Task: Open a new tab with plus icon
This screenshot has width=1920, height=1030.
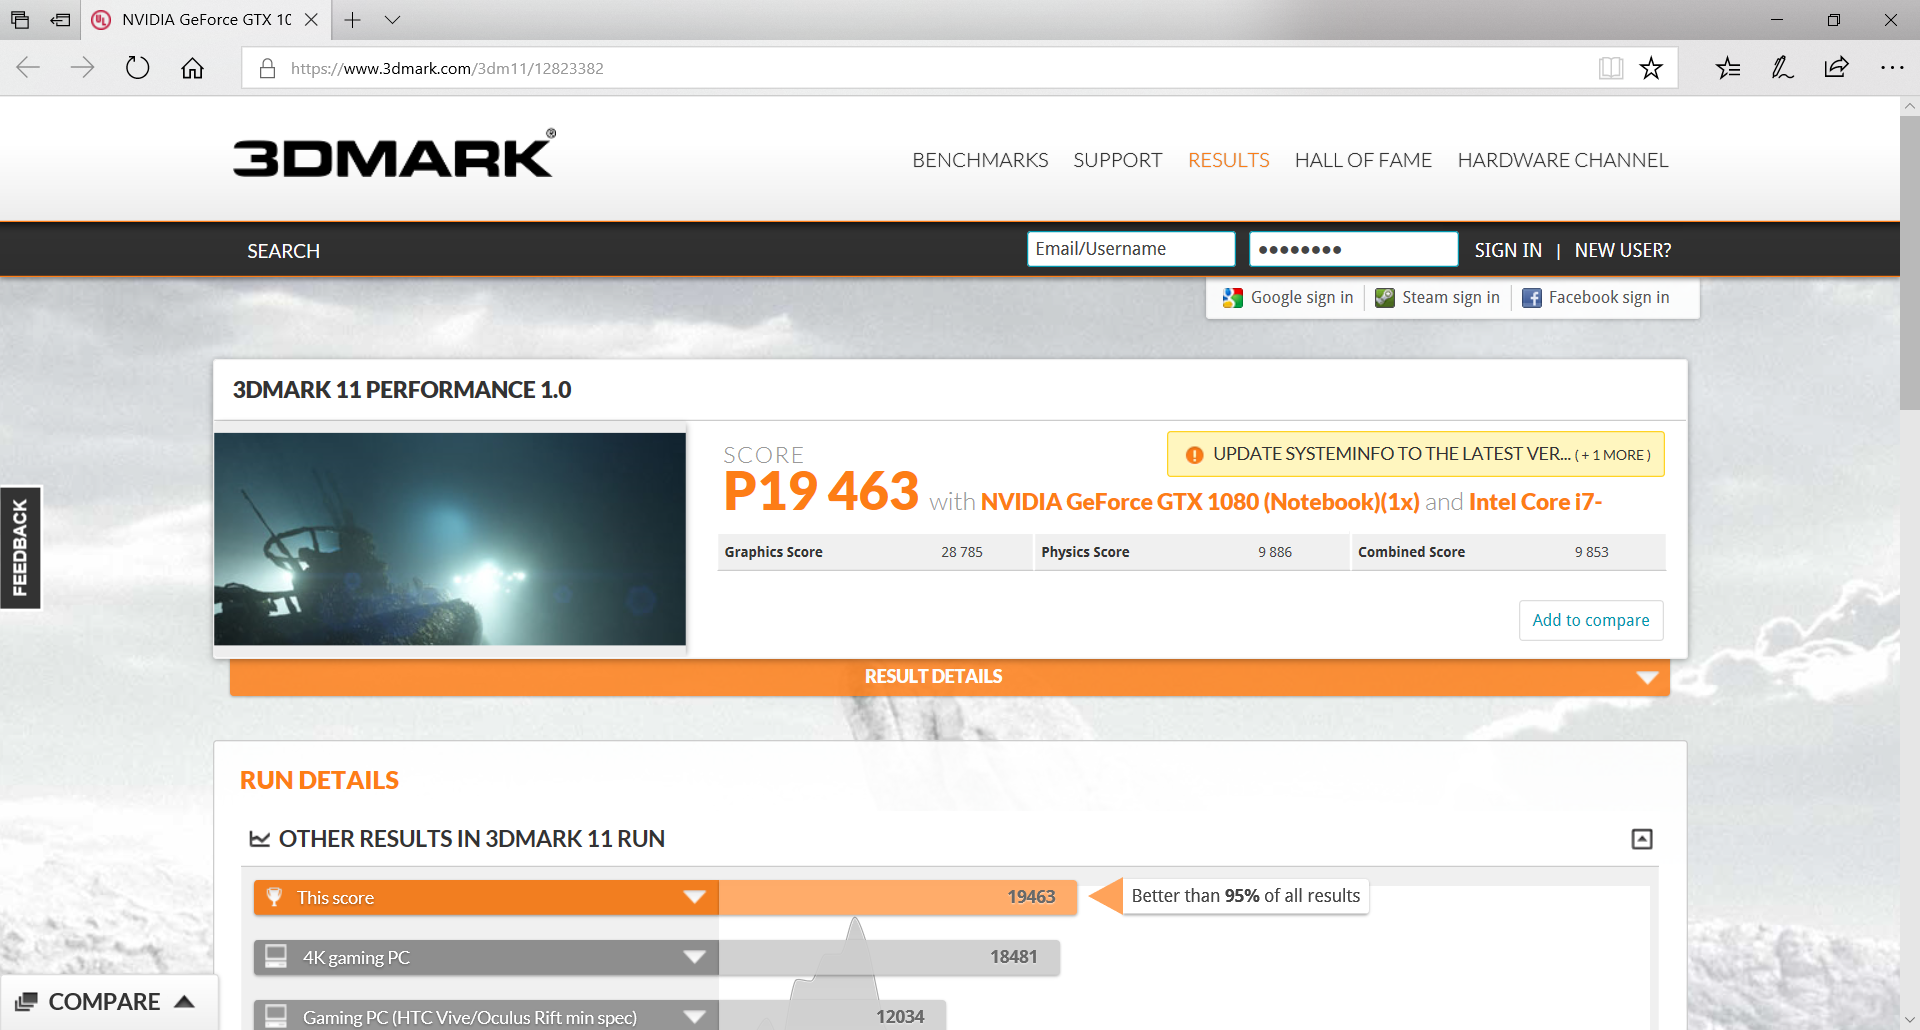Action: click(352, 20)
